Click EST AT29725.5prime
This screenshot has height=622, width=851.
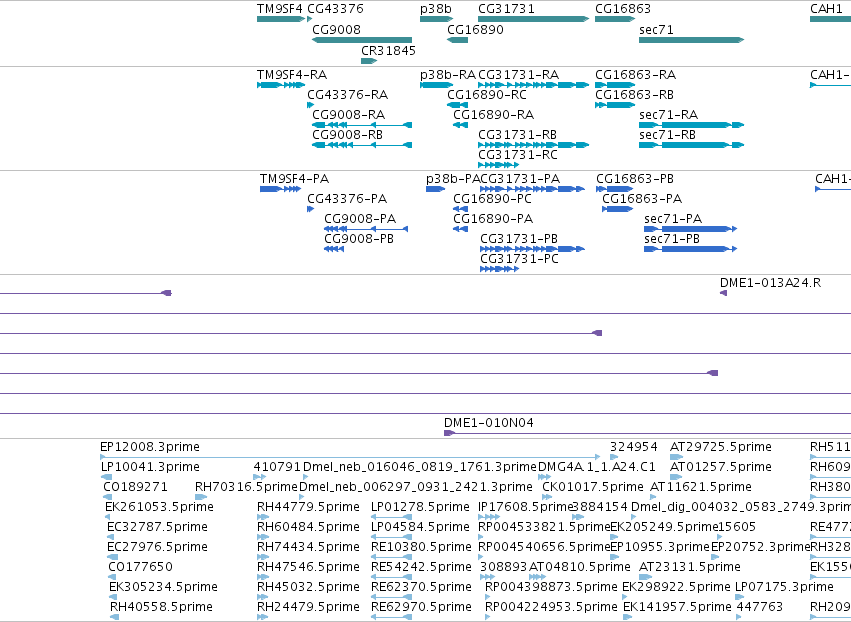pyautogui.click(x=677, y=457)
